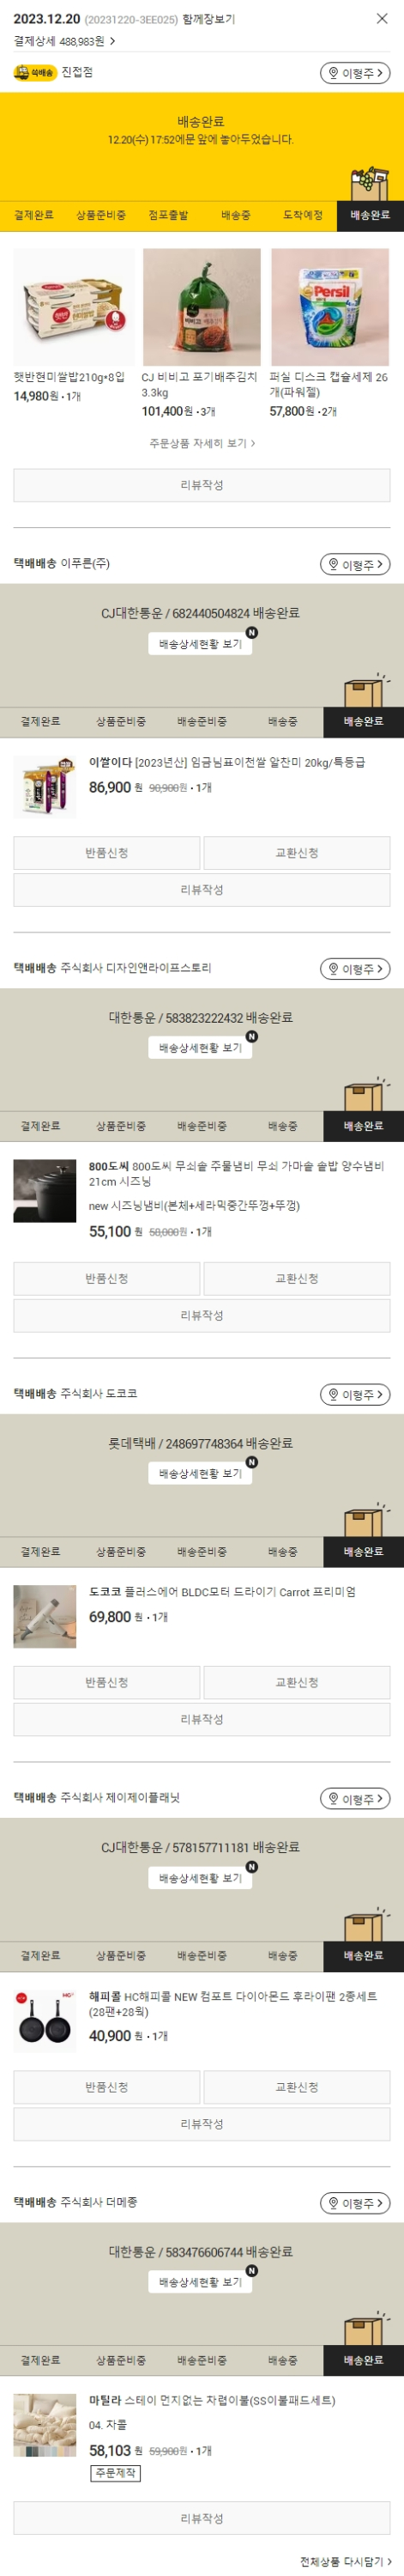The image size is (404, 2576).
Task: Open recipient 이형주 for 이푸른(주) shipment
Action: (x=355, y=564)
